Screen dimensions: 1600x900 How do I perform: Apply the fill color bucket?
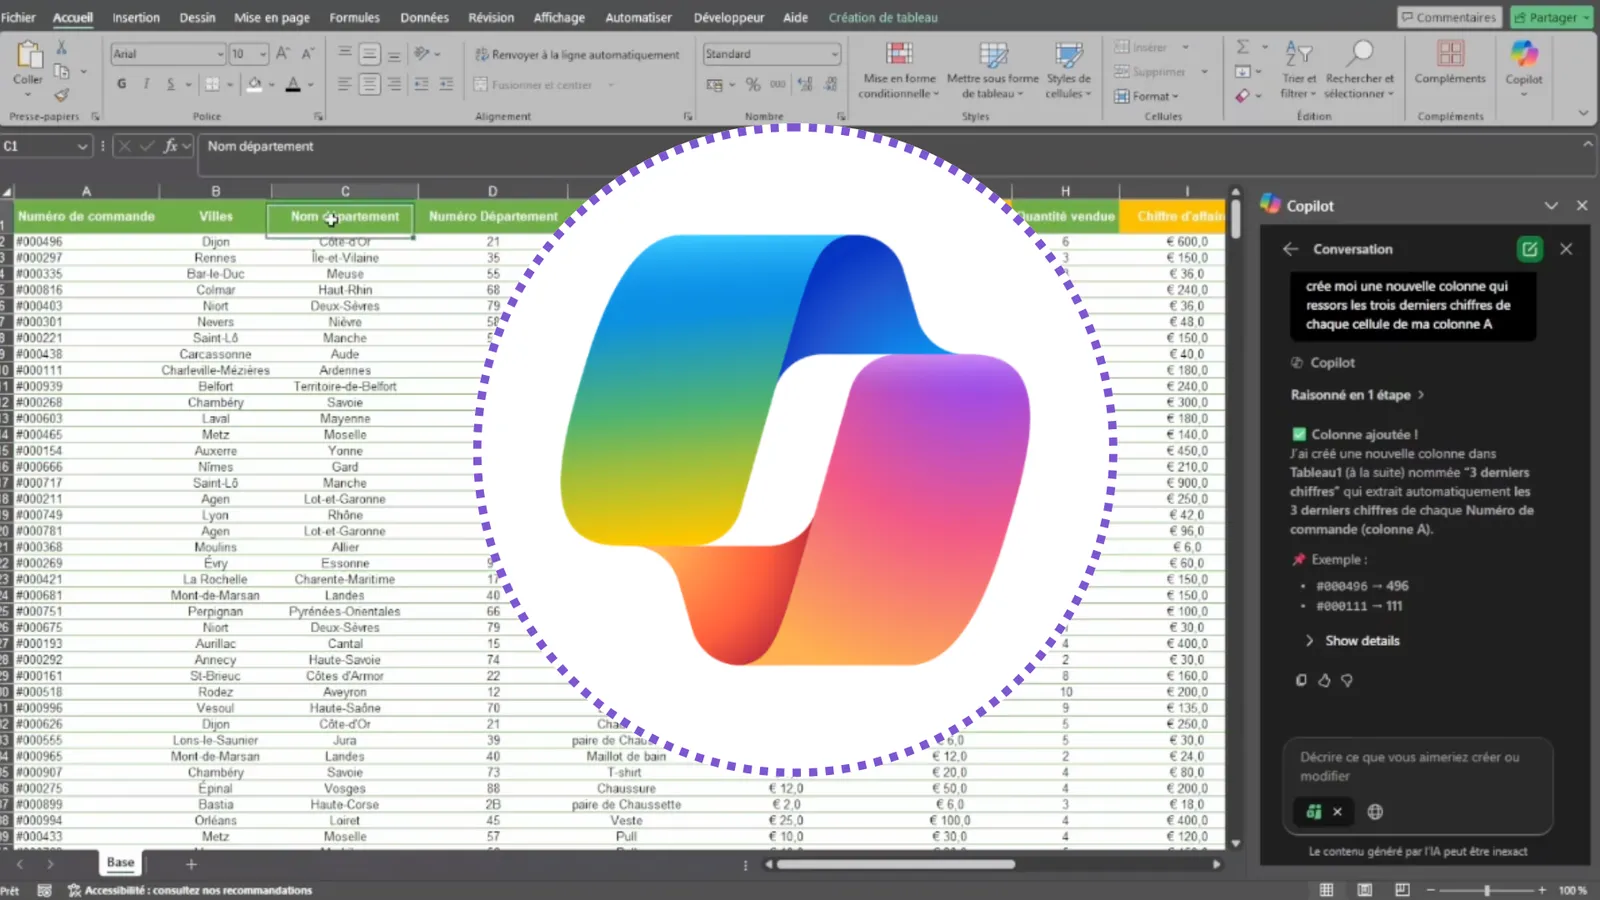pyautogui.click(x=255, y=84)
